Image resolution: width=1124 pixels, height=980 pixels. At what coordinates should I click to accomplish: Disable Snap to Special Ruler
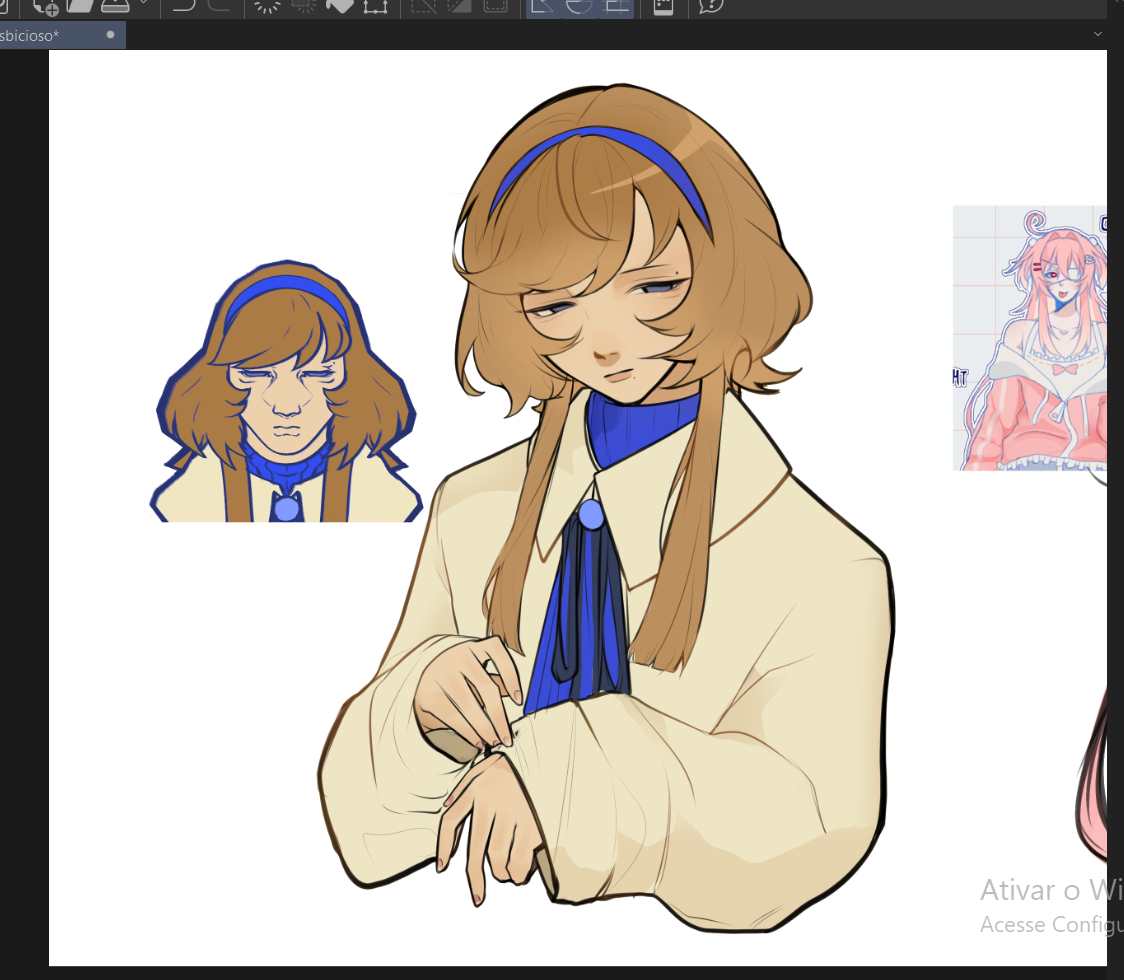pos(579,5)
